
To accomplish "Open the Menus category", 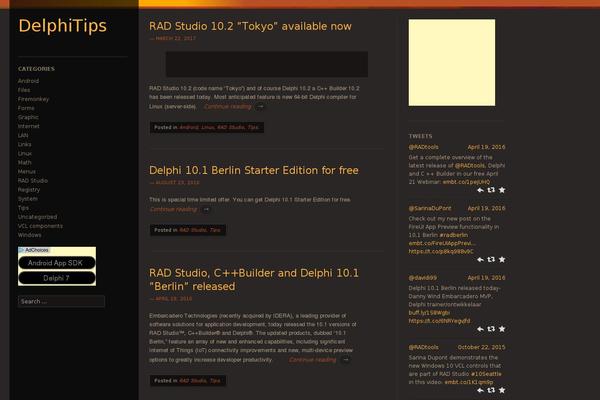I will click(26, 171).
